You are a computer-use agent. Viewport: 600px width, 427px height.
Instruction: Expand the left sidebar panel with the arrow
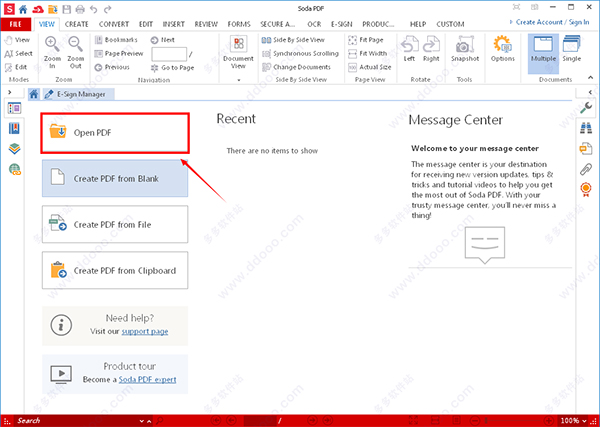coord(10,92)
